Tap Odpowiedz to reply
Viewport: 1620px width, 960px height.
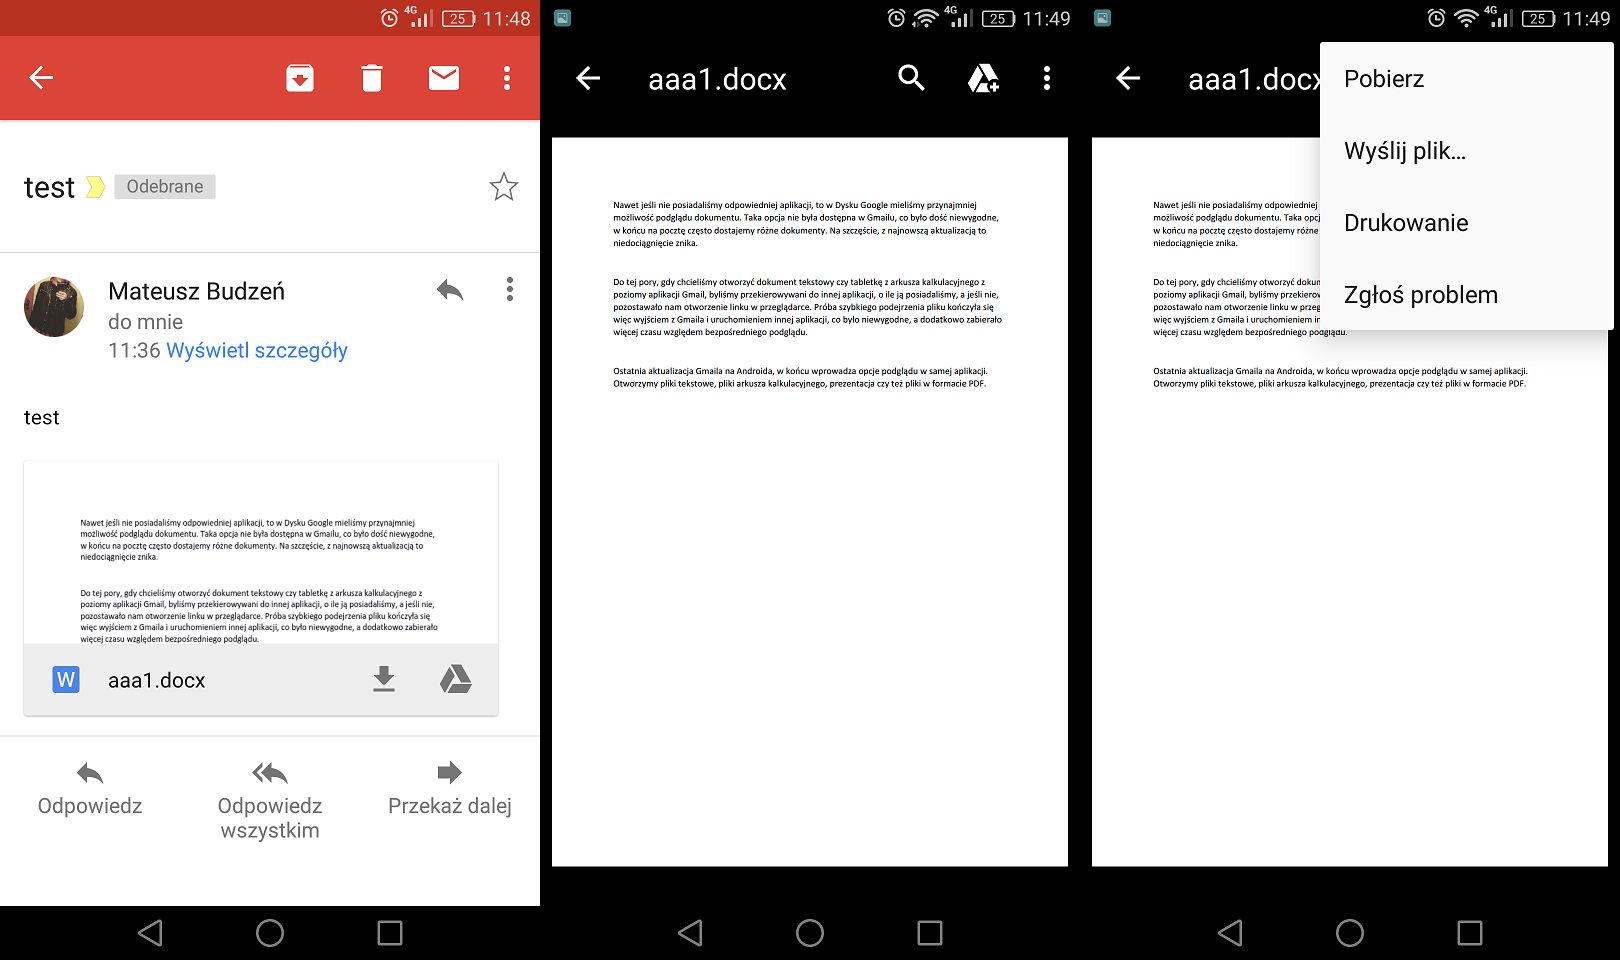pos(90,790)
